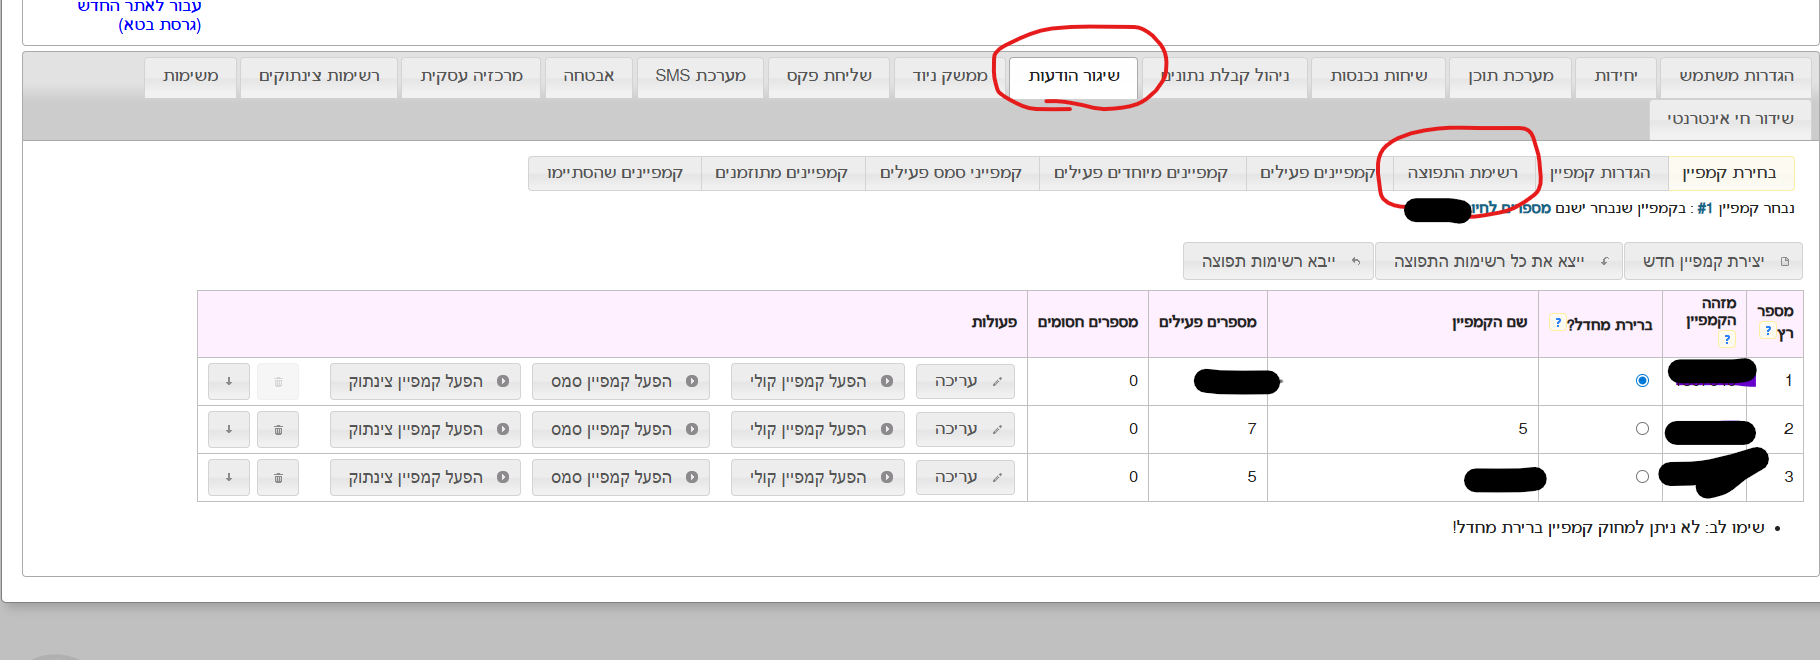Open the יחידות tab

pos(1616,76)
